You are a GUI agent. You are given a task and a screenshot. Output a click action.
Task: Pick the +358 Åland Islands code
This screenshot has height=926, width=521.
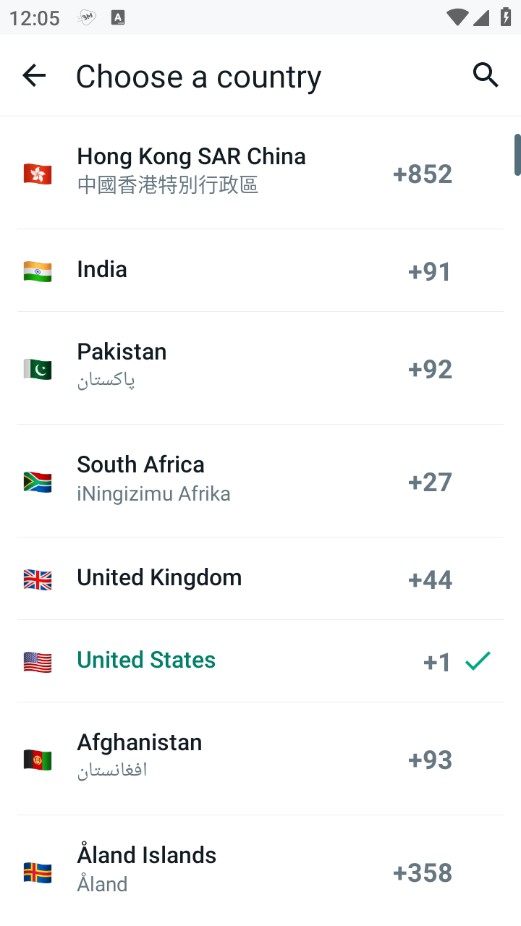point(423,872)
